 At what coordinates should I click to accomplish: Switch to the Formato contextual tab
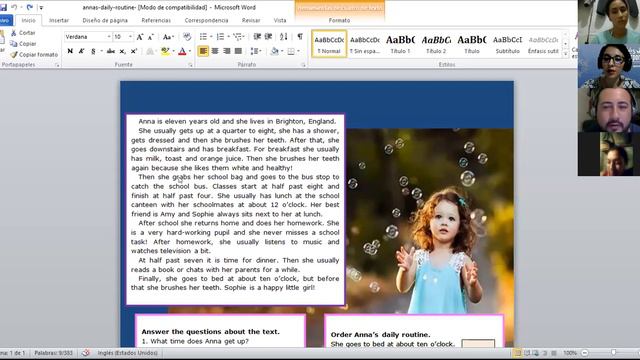[339, 20]
